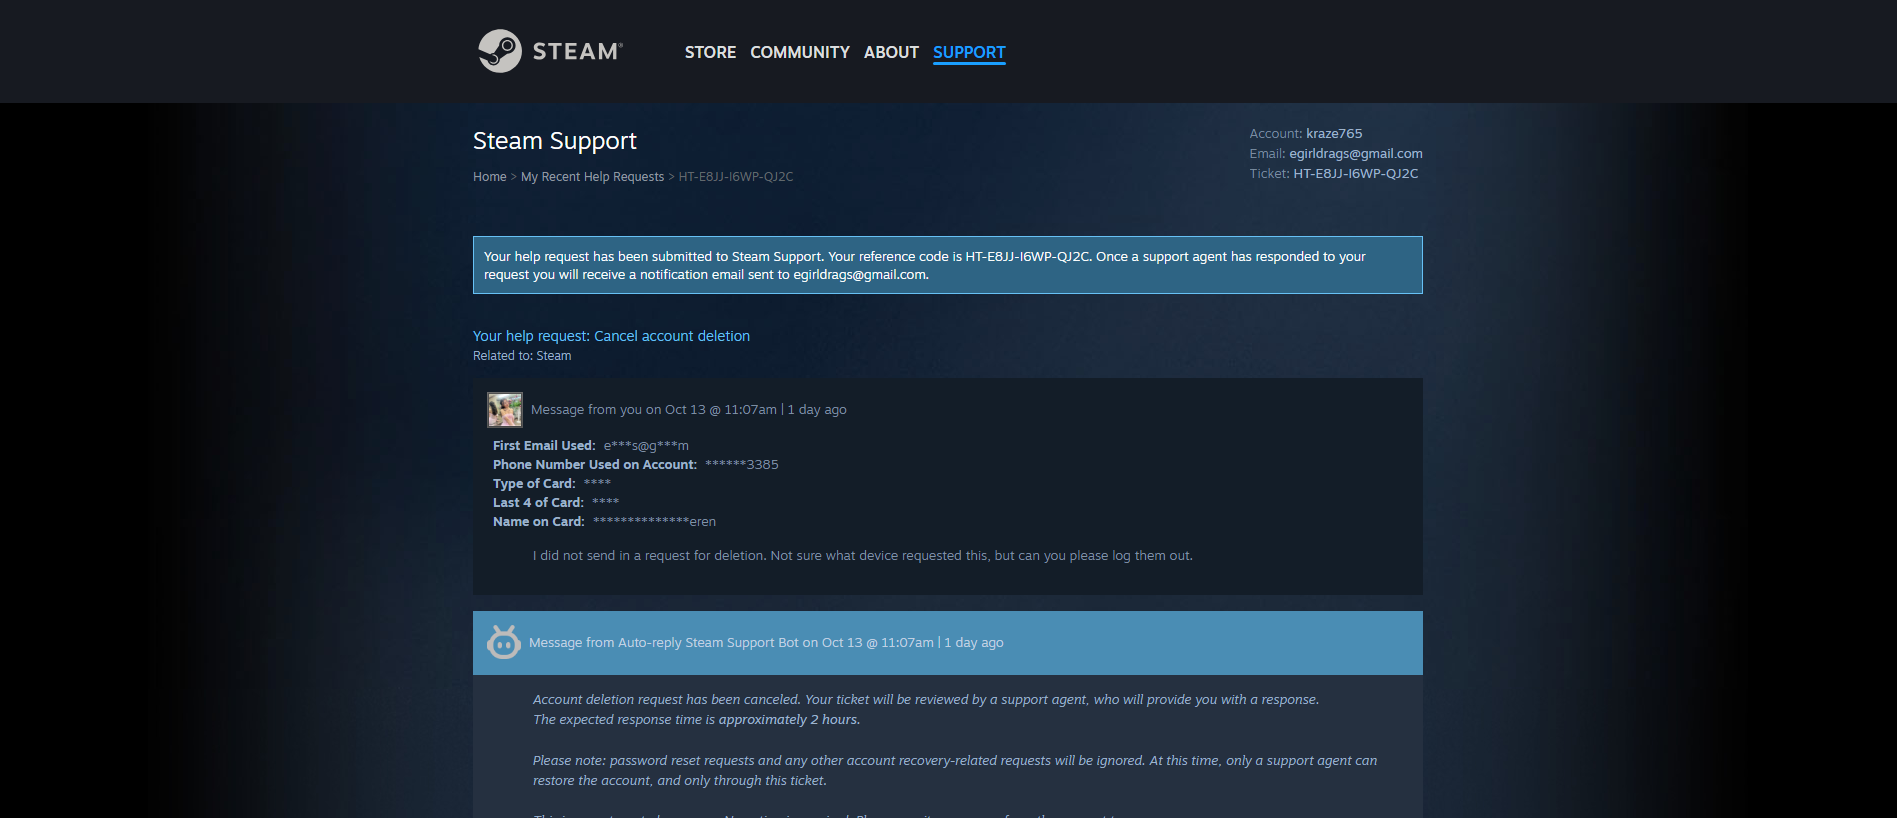Select the phone number ending 3385

coord(742,465)
